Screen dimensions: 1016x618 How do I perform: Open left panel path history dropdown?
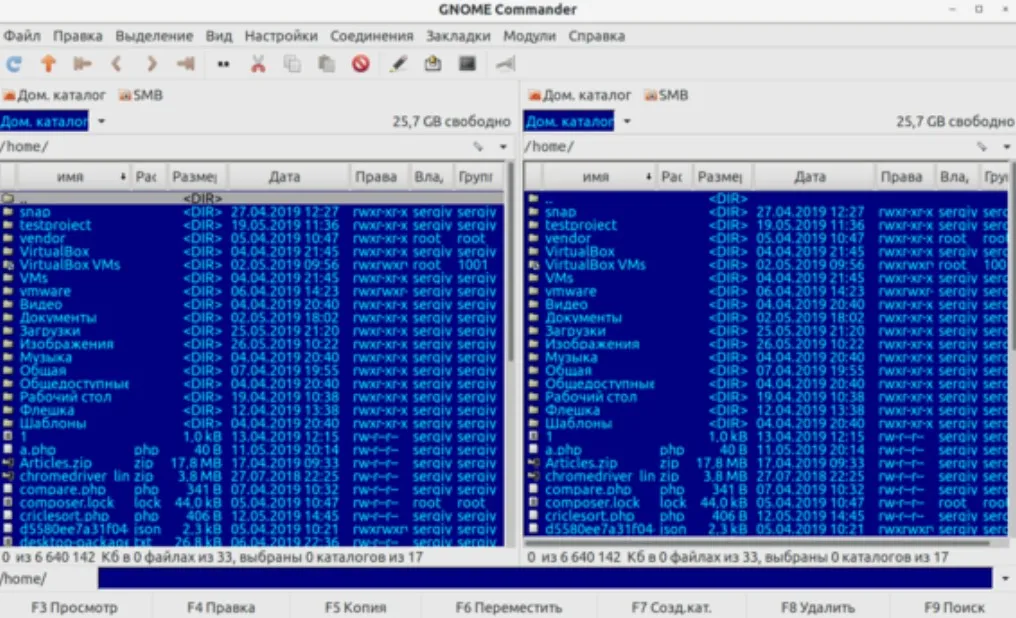pyautogui.click(x=503, y=147)
